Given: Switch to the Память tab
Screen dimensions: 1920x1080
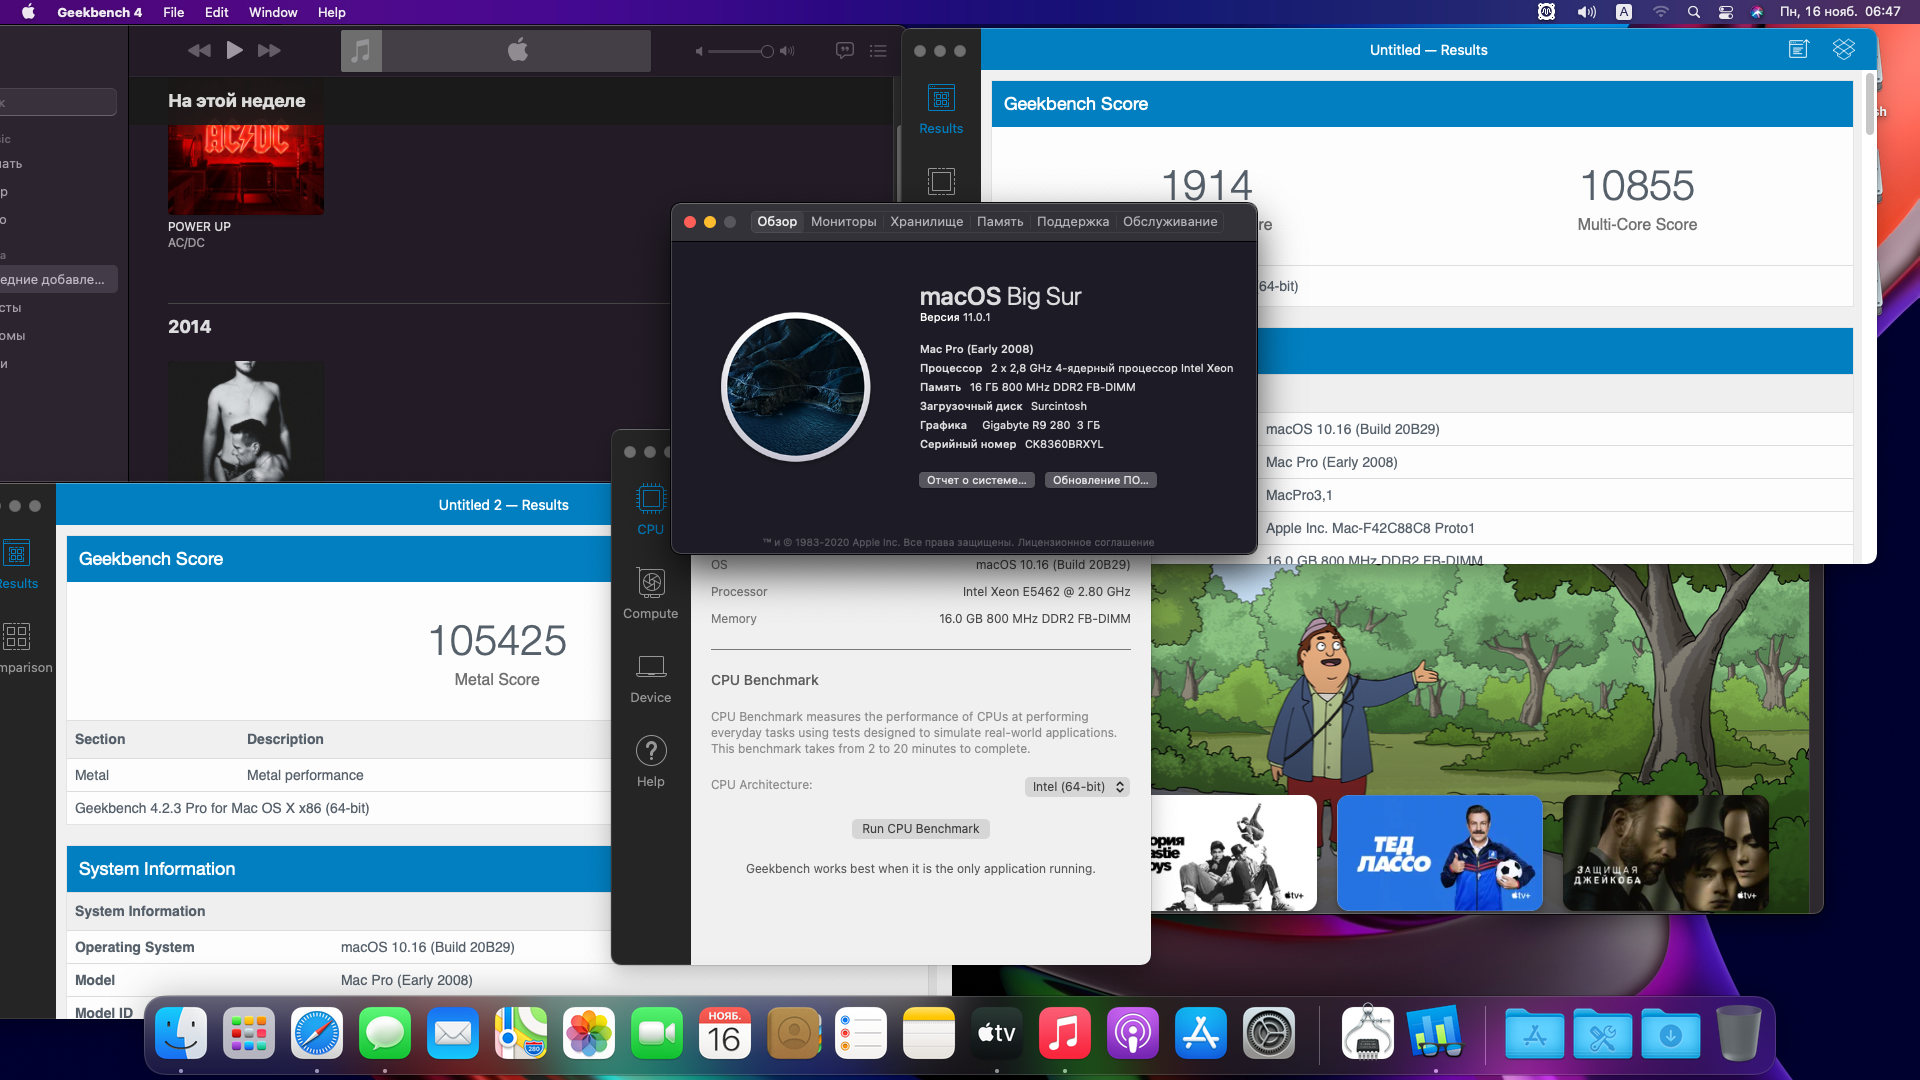Looking at the screenshot, I should click(x=999, y=222).
